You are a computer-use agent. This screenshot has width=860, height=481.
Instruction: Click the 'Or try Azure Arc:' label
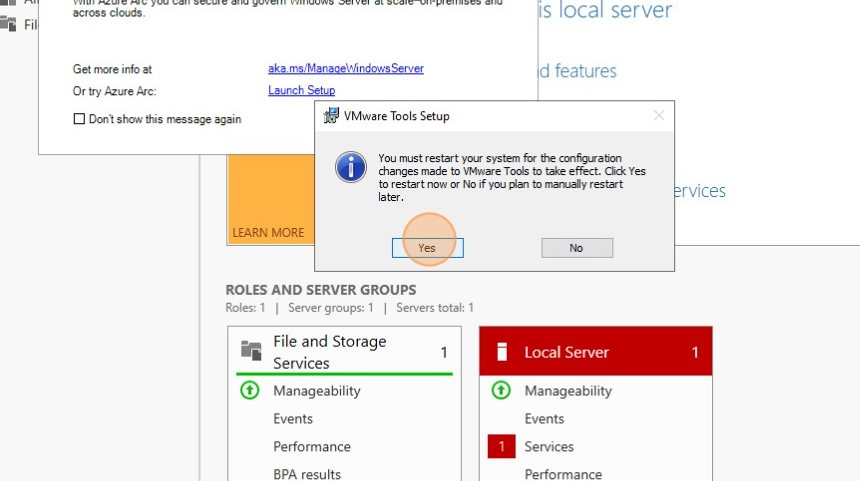[115, 91]
